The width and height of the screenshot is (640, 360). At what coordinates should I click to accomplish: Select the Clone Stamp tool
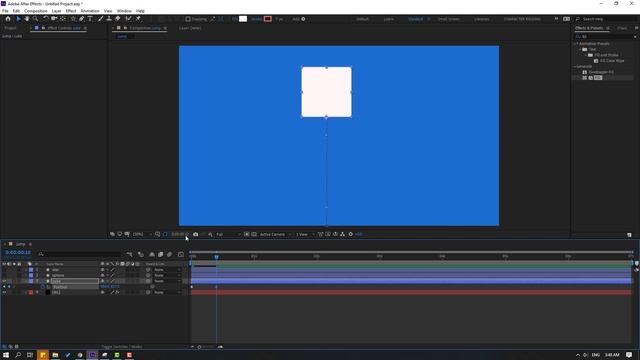109,19
